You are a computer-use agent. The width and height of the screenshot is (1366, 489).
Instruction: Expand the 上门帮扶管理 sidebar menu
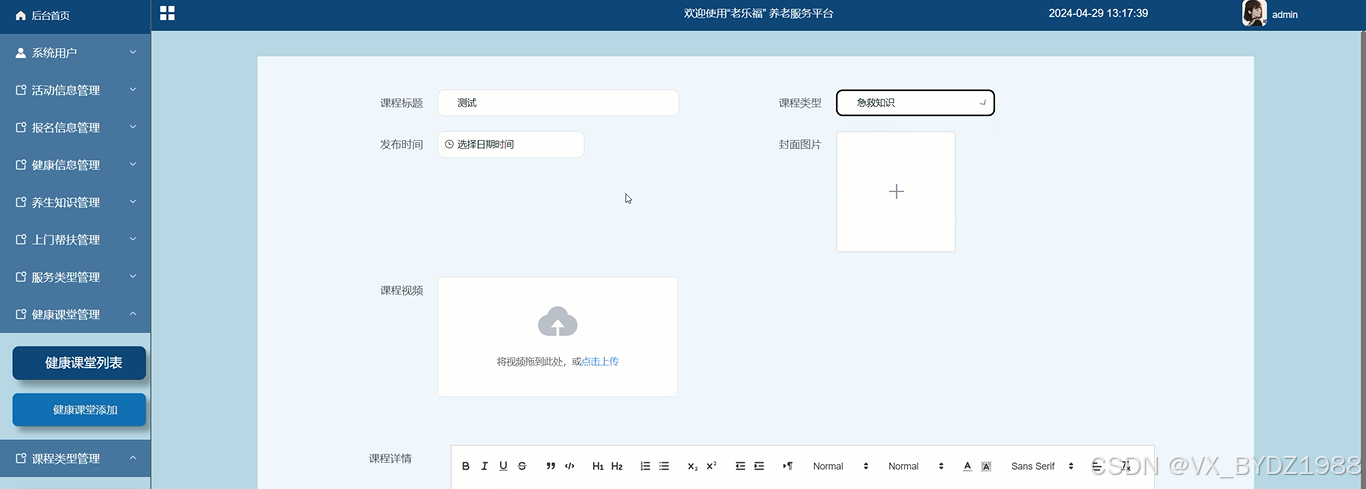pyautogui.click(x=75, y=239)
